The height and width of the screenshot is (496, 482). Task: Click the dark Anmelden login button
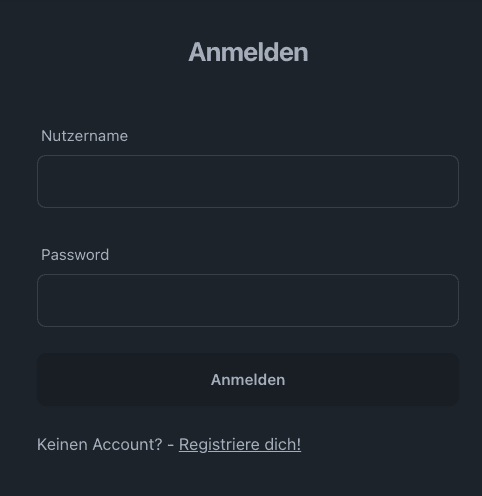248,380
